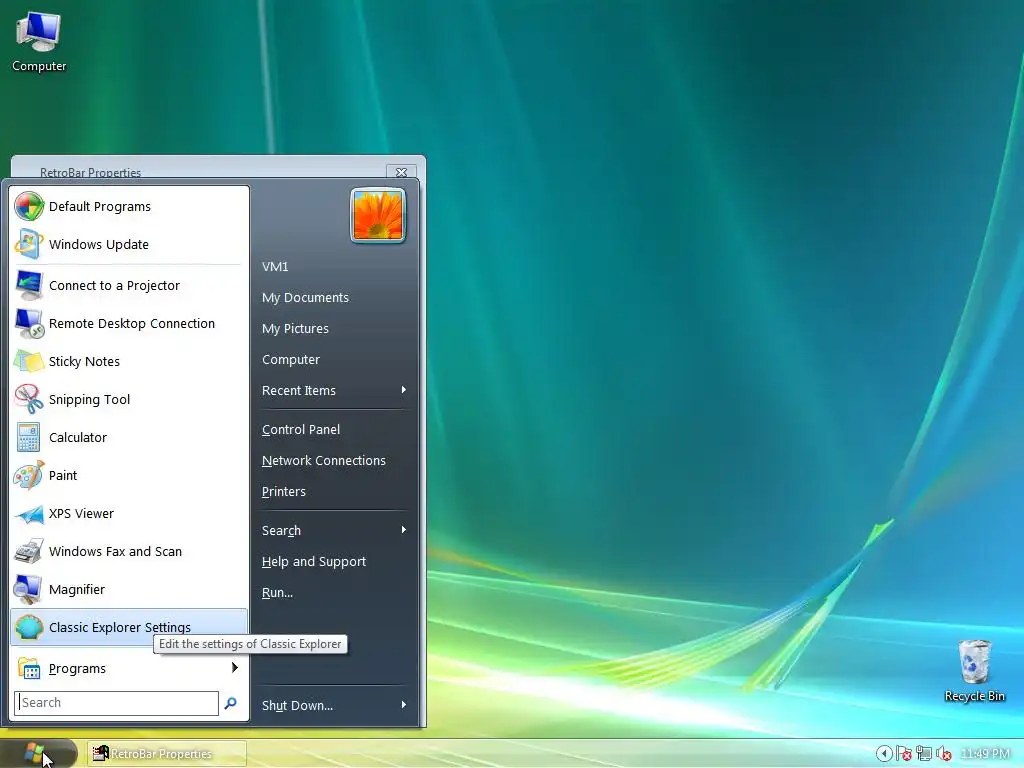Open My Pictures from Start menu
Viewport: 1024px width, 768px height.
tap(295, 328)
